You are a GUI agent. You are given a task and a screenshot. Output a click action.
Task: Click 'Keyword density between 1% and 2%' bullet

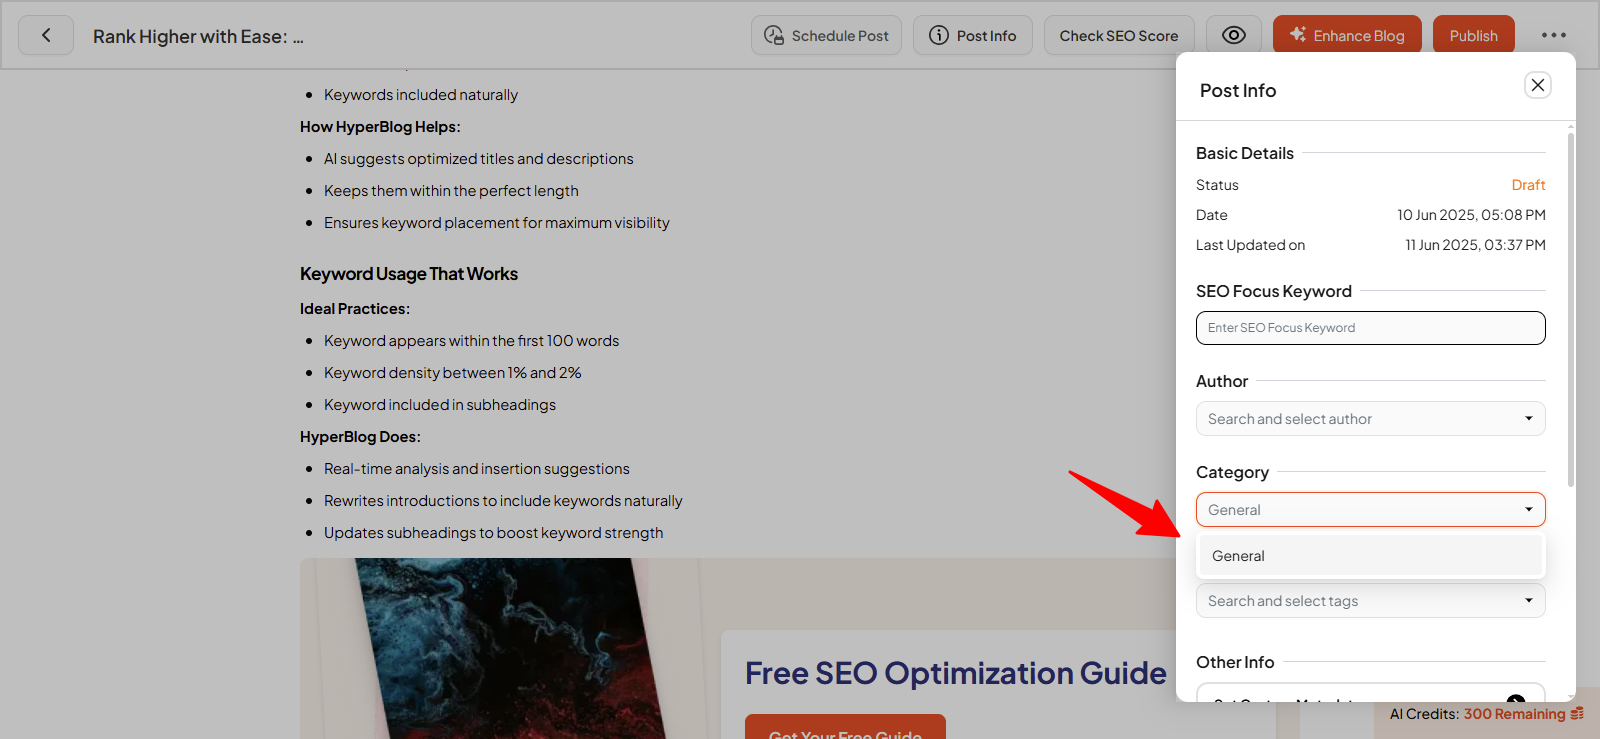(452, 373)
